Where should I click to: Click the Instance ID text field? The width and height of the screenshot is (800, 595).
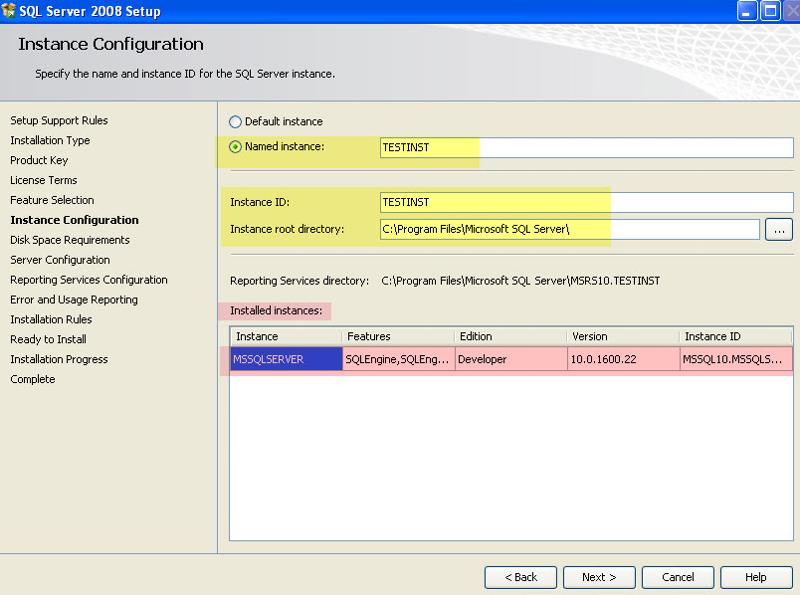click(x=587, y=203)
